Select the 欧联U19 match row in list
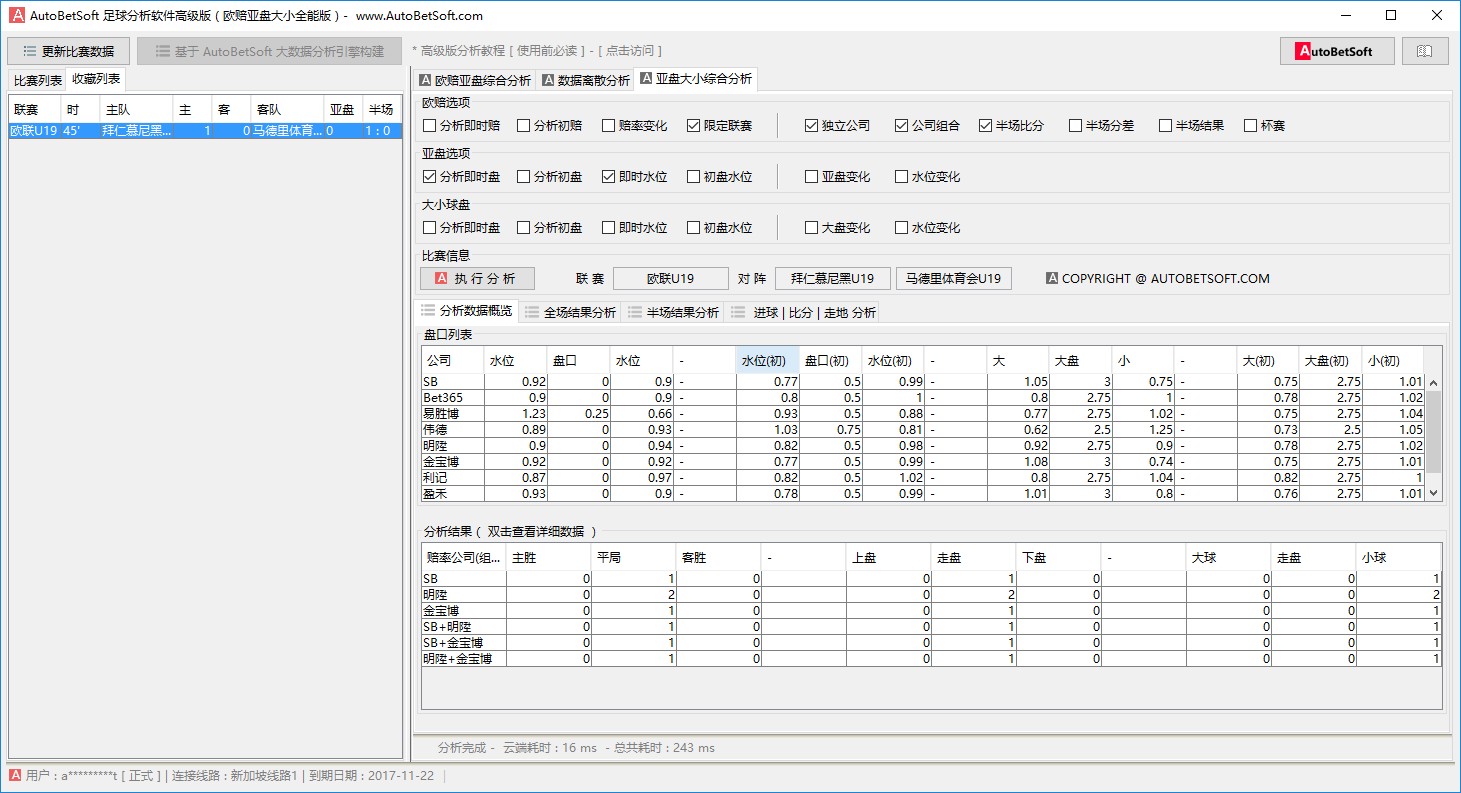Image resolution: width=1461 pixels, height=793 pixels. (204, 131)
